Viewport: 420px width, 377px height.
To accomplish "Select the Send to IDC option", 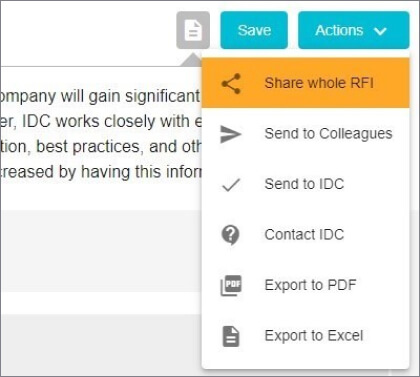I will [306, 184].
